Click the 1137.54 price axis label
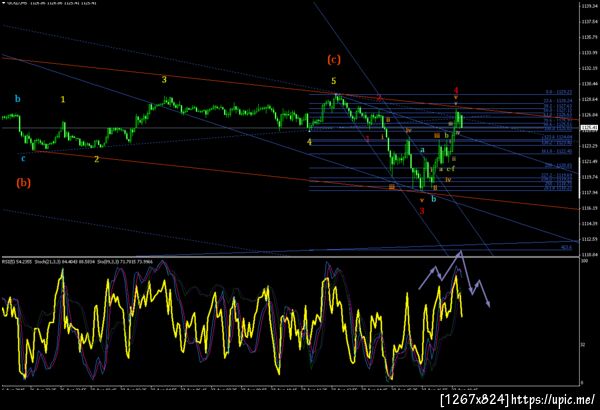This screenshot has width=600, height=410. [590, 21]
